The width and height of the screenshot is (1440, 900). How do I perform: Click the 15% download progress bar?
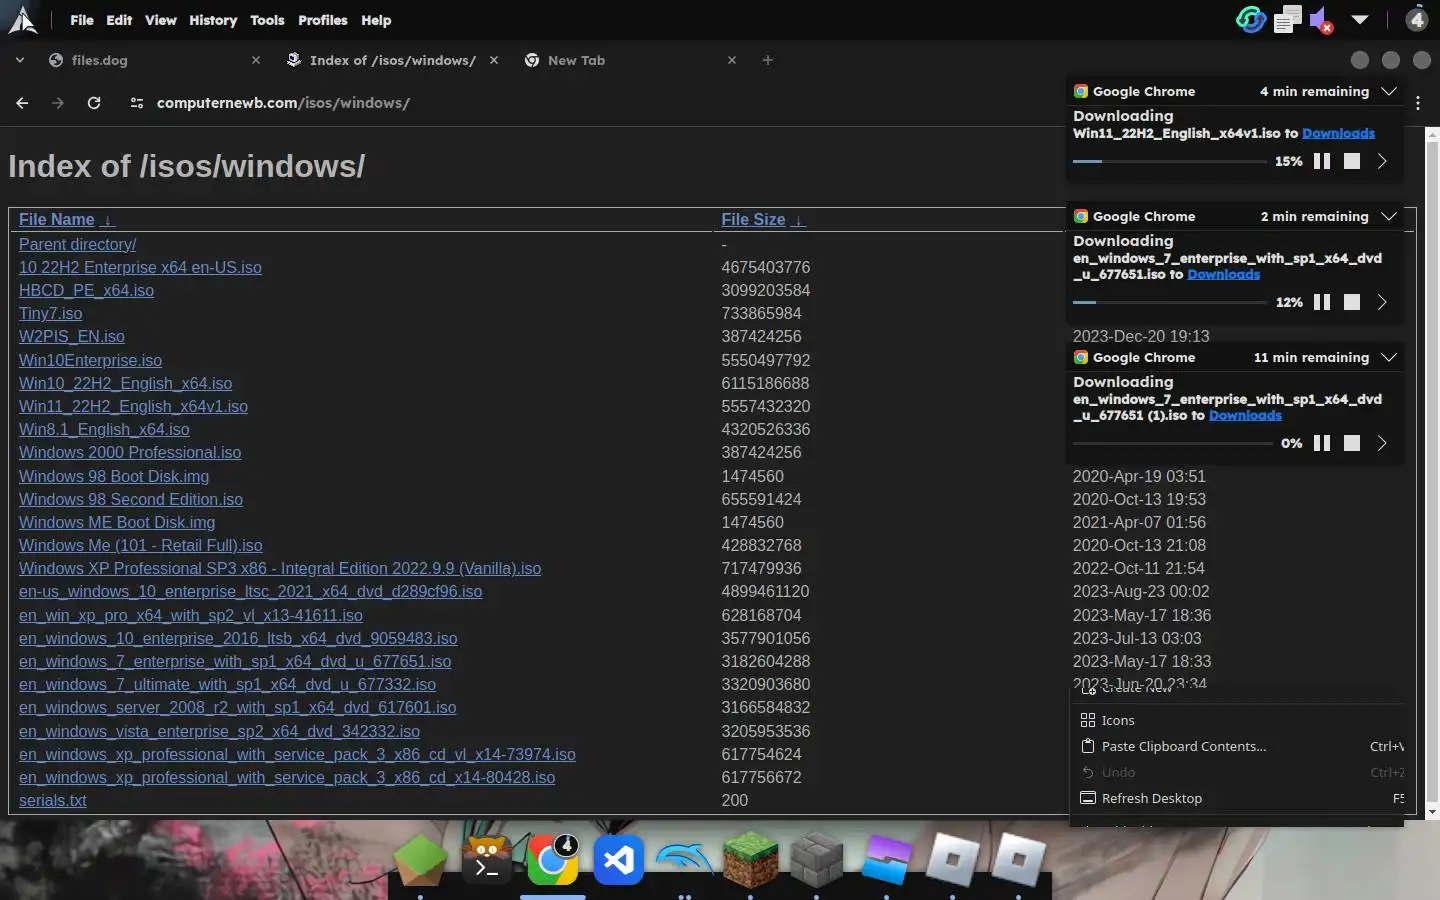[x=1170, y=161]
